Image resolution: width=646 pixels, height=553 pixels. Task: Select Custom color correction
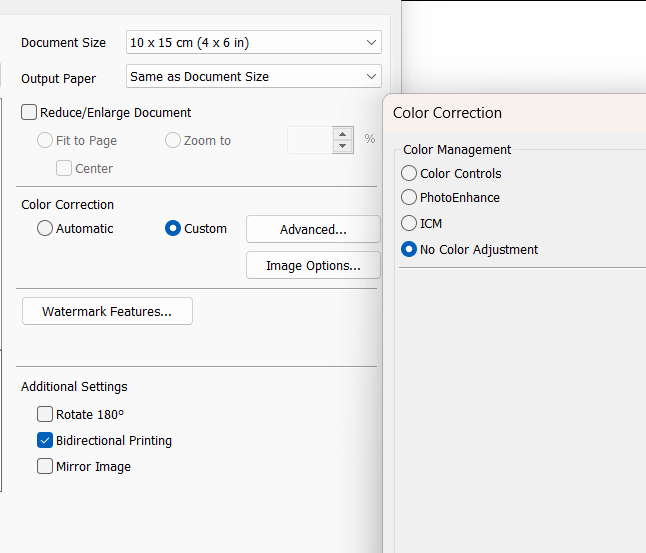coord(173,229)
